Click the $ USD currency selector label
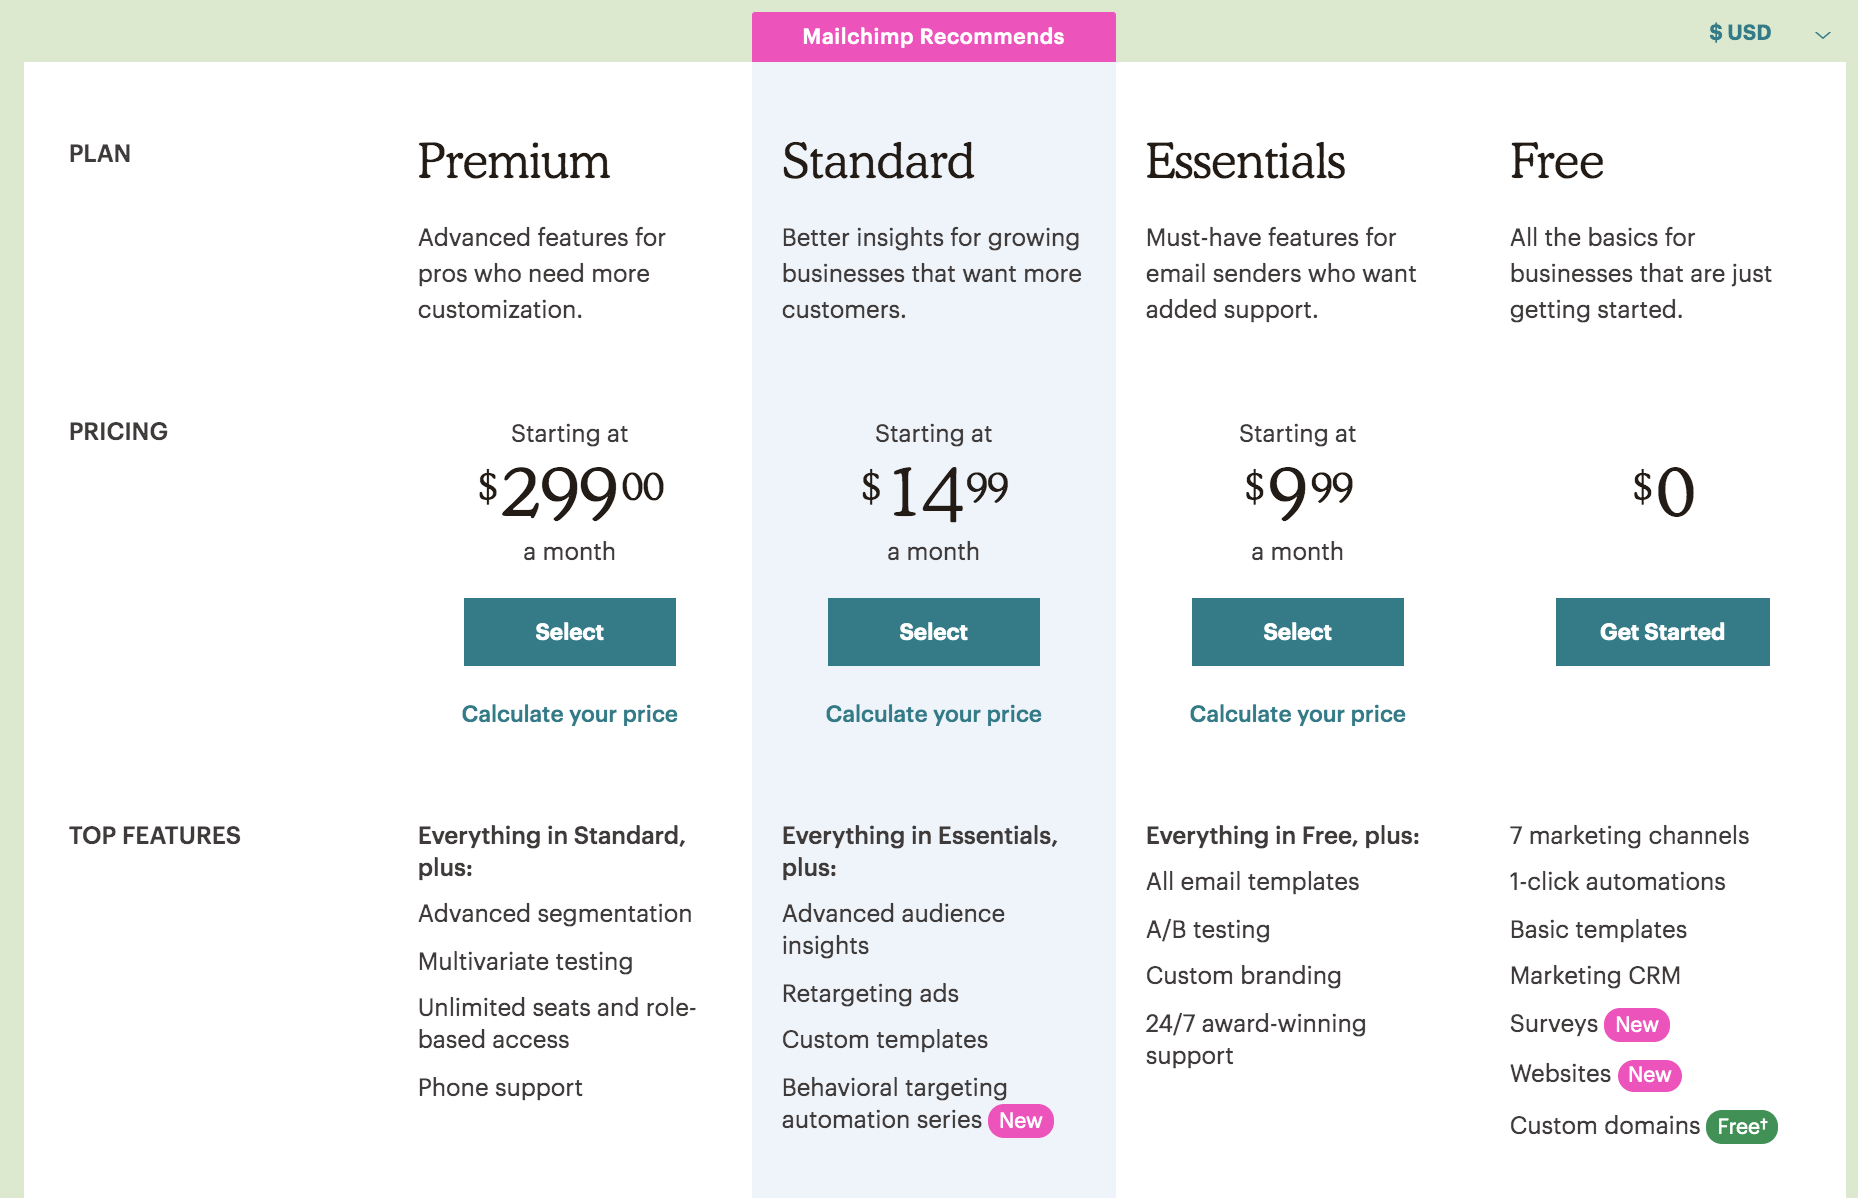The image size is (1858, 1198). coord(1740,33)
